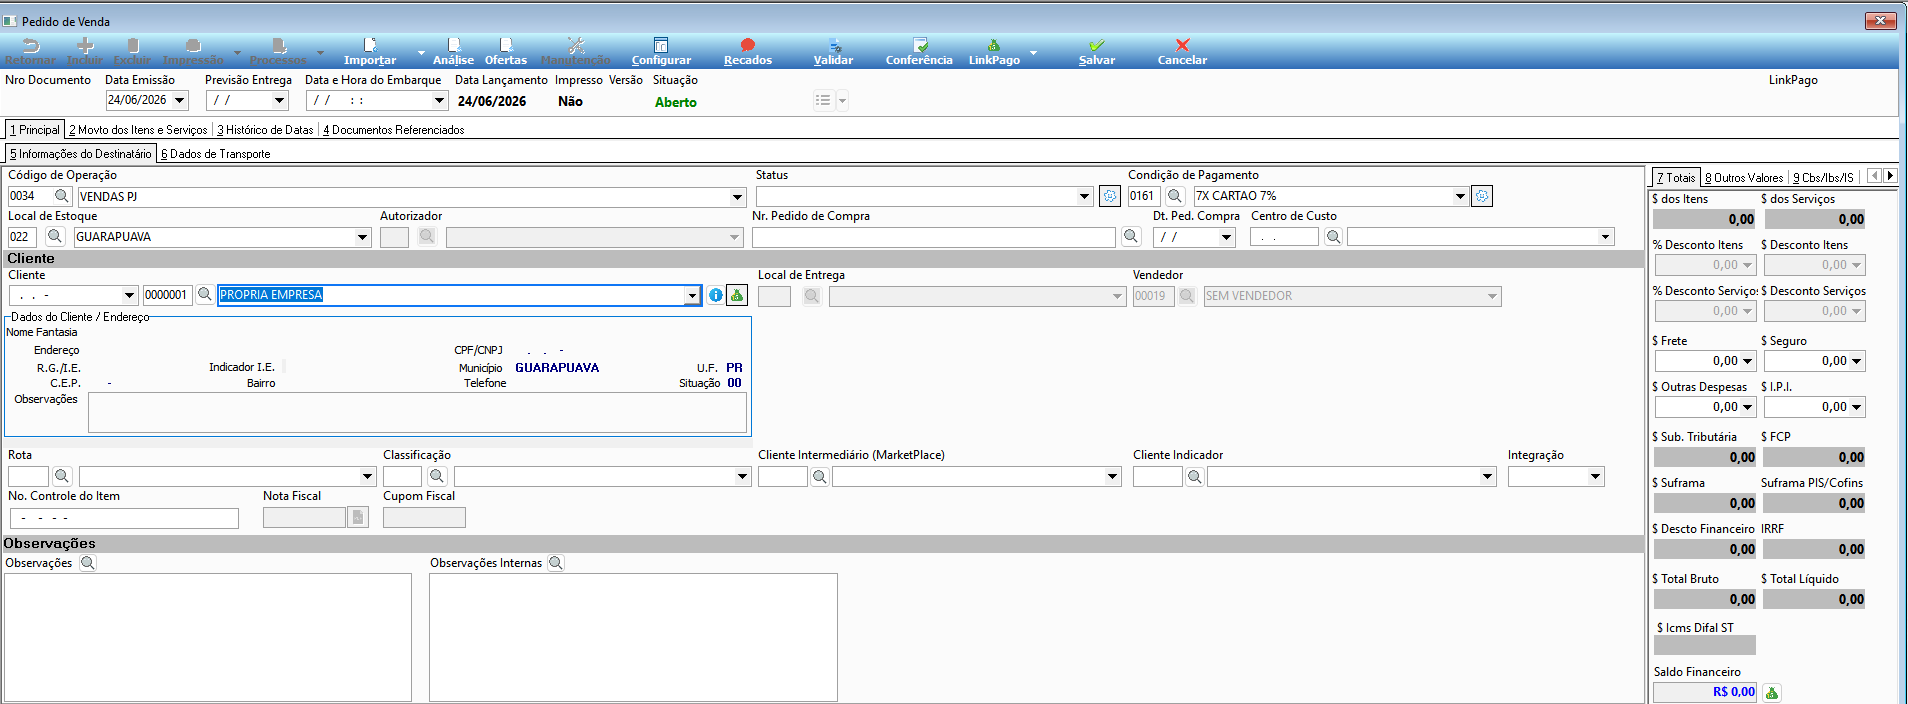
Task: Open Recados messages
Action: pos(748,51)
